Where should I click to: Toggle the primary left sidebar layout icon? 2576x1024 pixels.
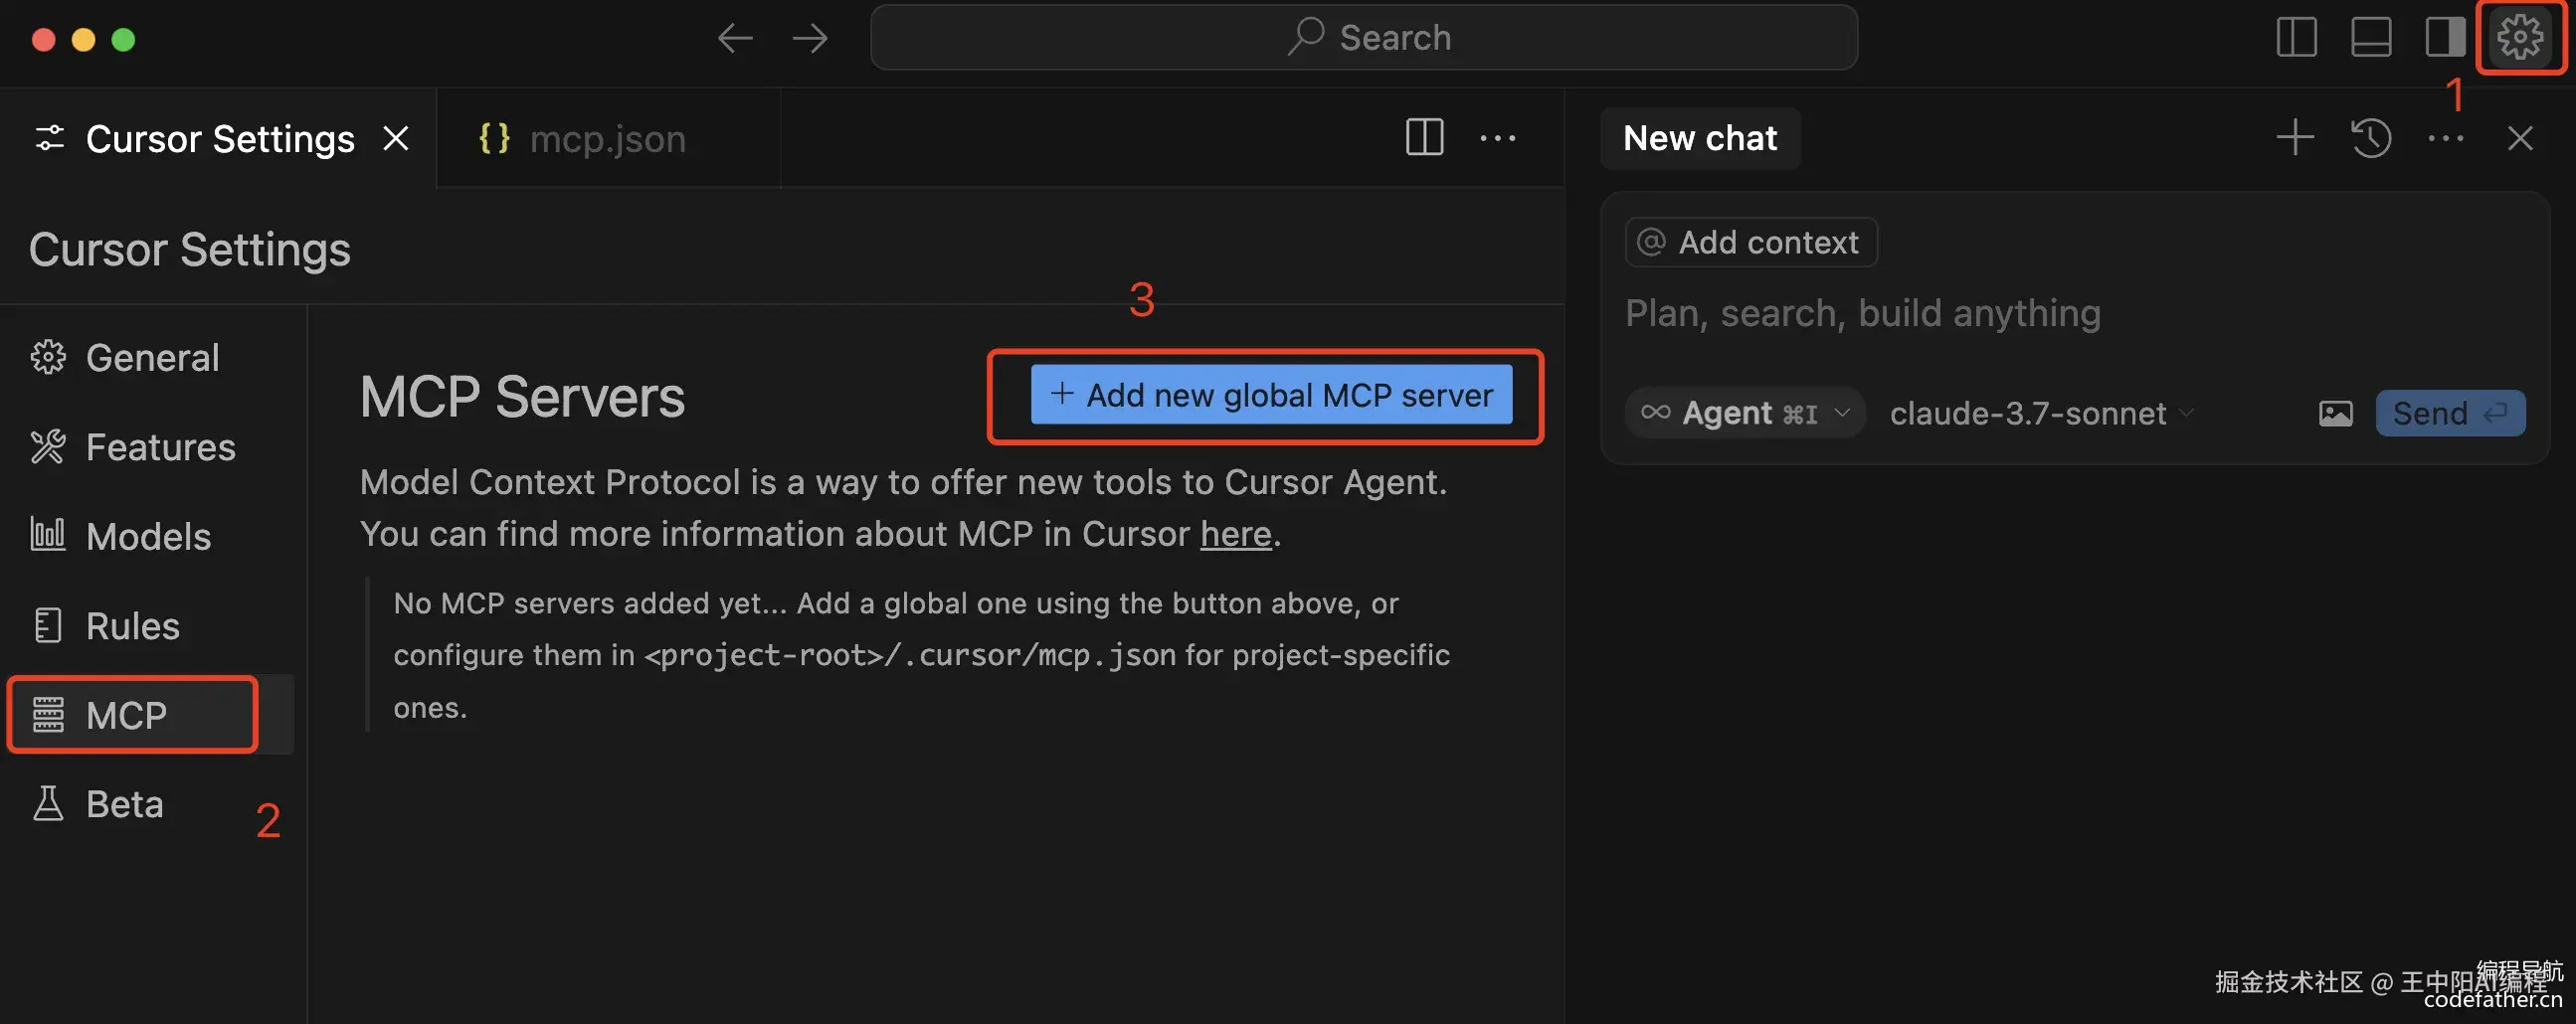pyautogui.click(x=2297, y=38)
